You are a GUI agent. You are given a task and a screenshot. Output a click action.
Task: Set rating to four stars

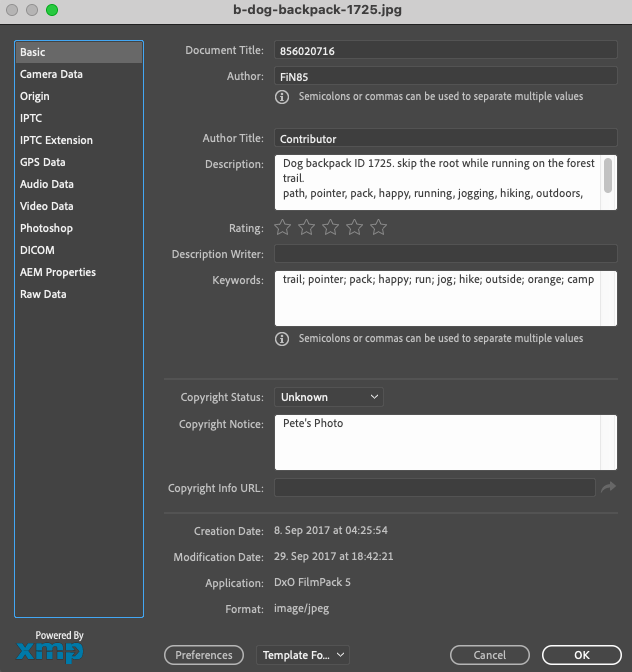click(x=354, y=227)
